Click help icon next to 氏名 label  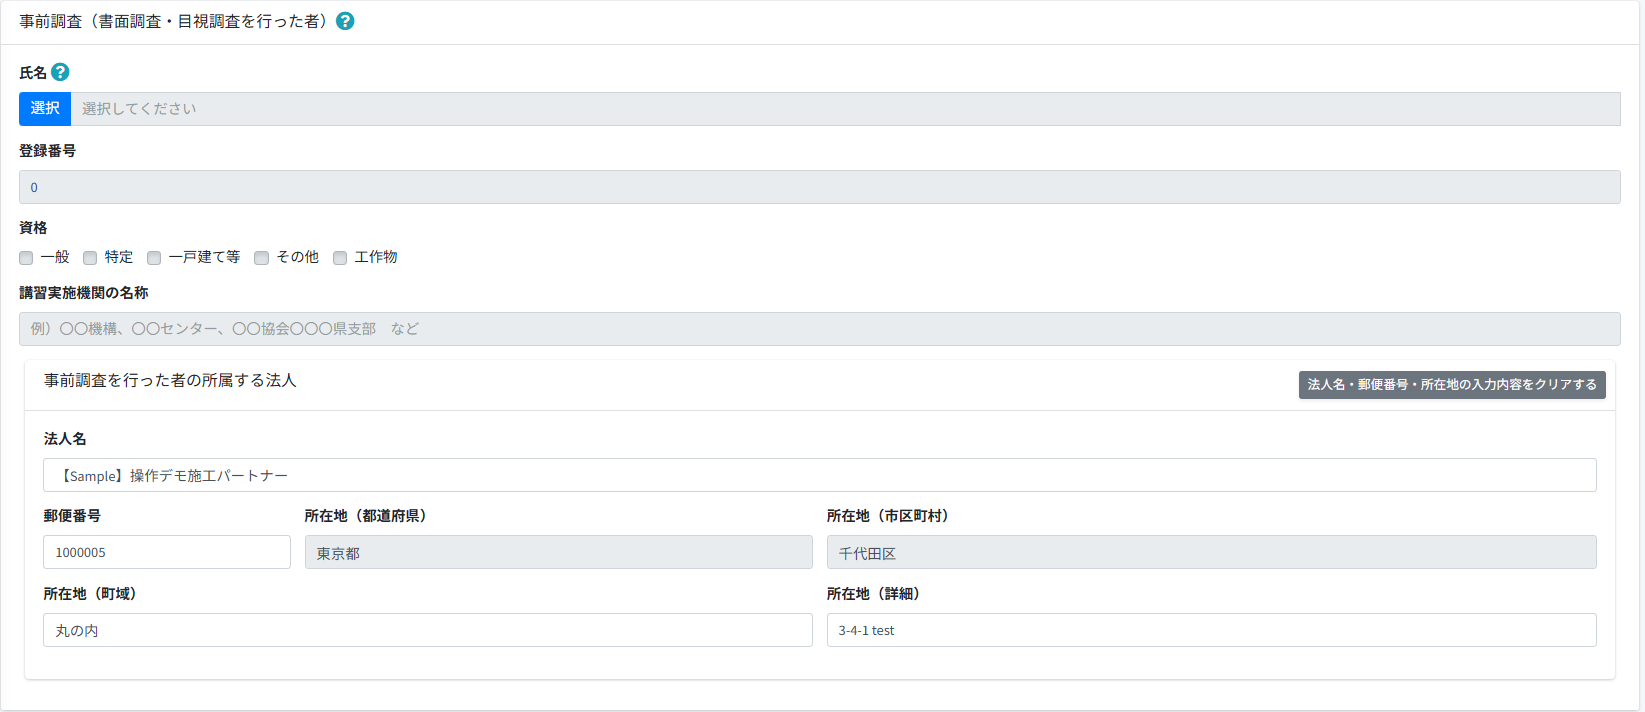(x=60, y=72)
